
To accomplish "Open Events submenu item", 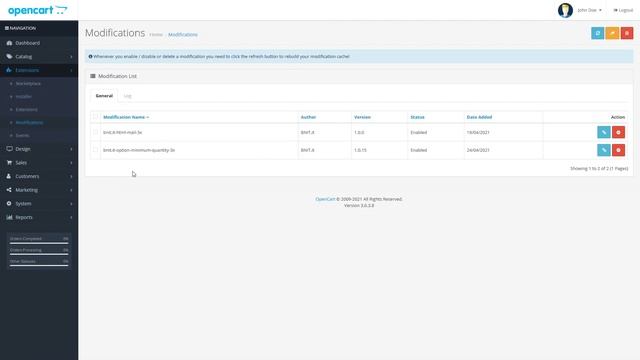I will tap(22, 136).
